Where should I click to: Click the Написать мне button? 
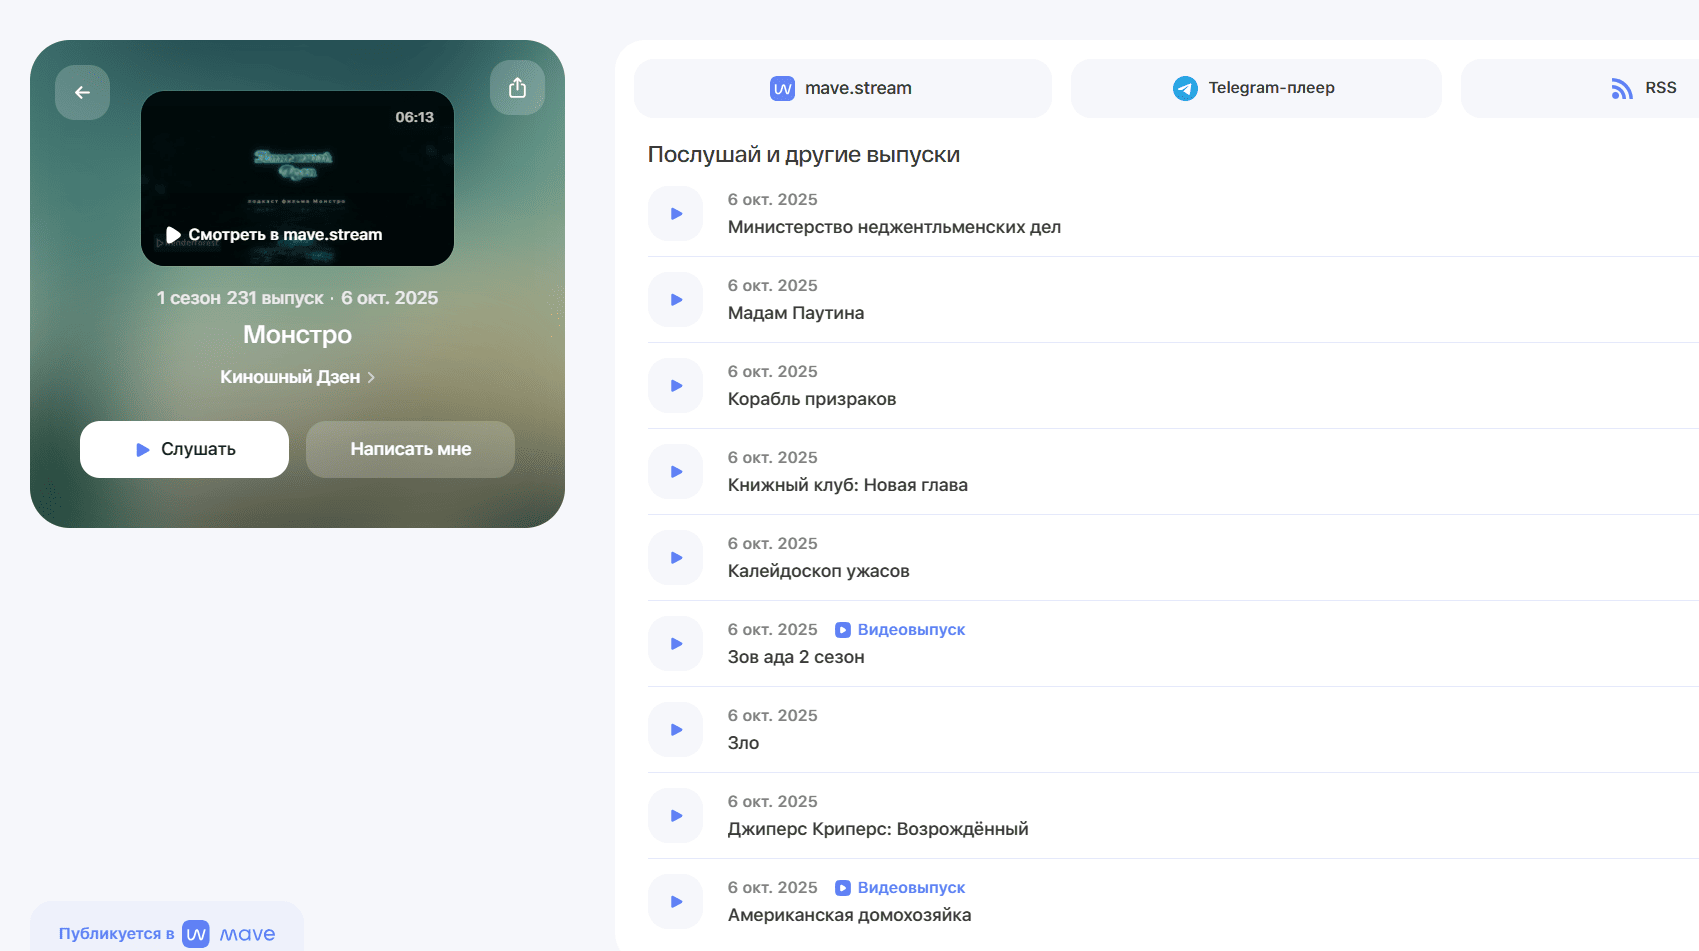[410, 450]
